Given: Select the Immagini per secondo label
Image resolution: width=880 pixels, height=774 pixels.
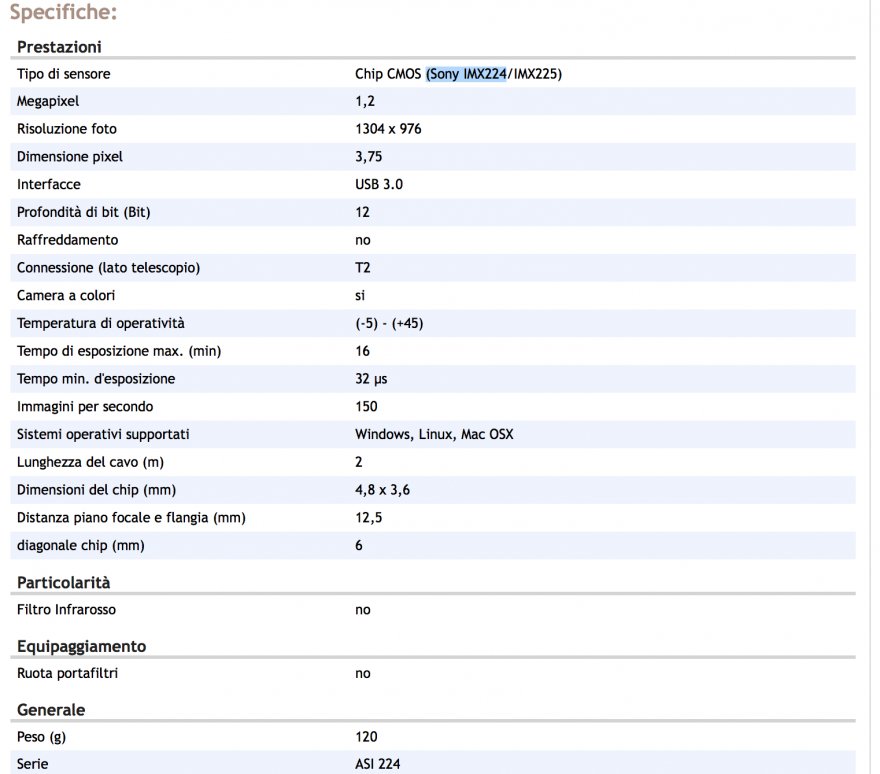Looking at the screenshot, I should tap(85, 407).
